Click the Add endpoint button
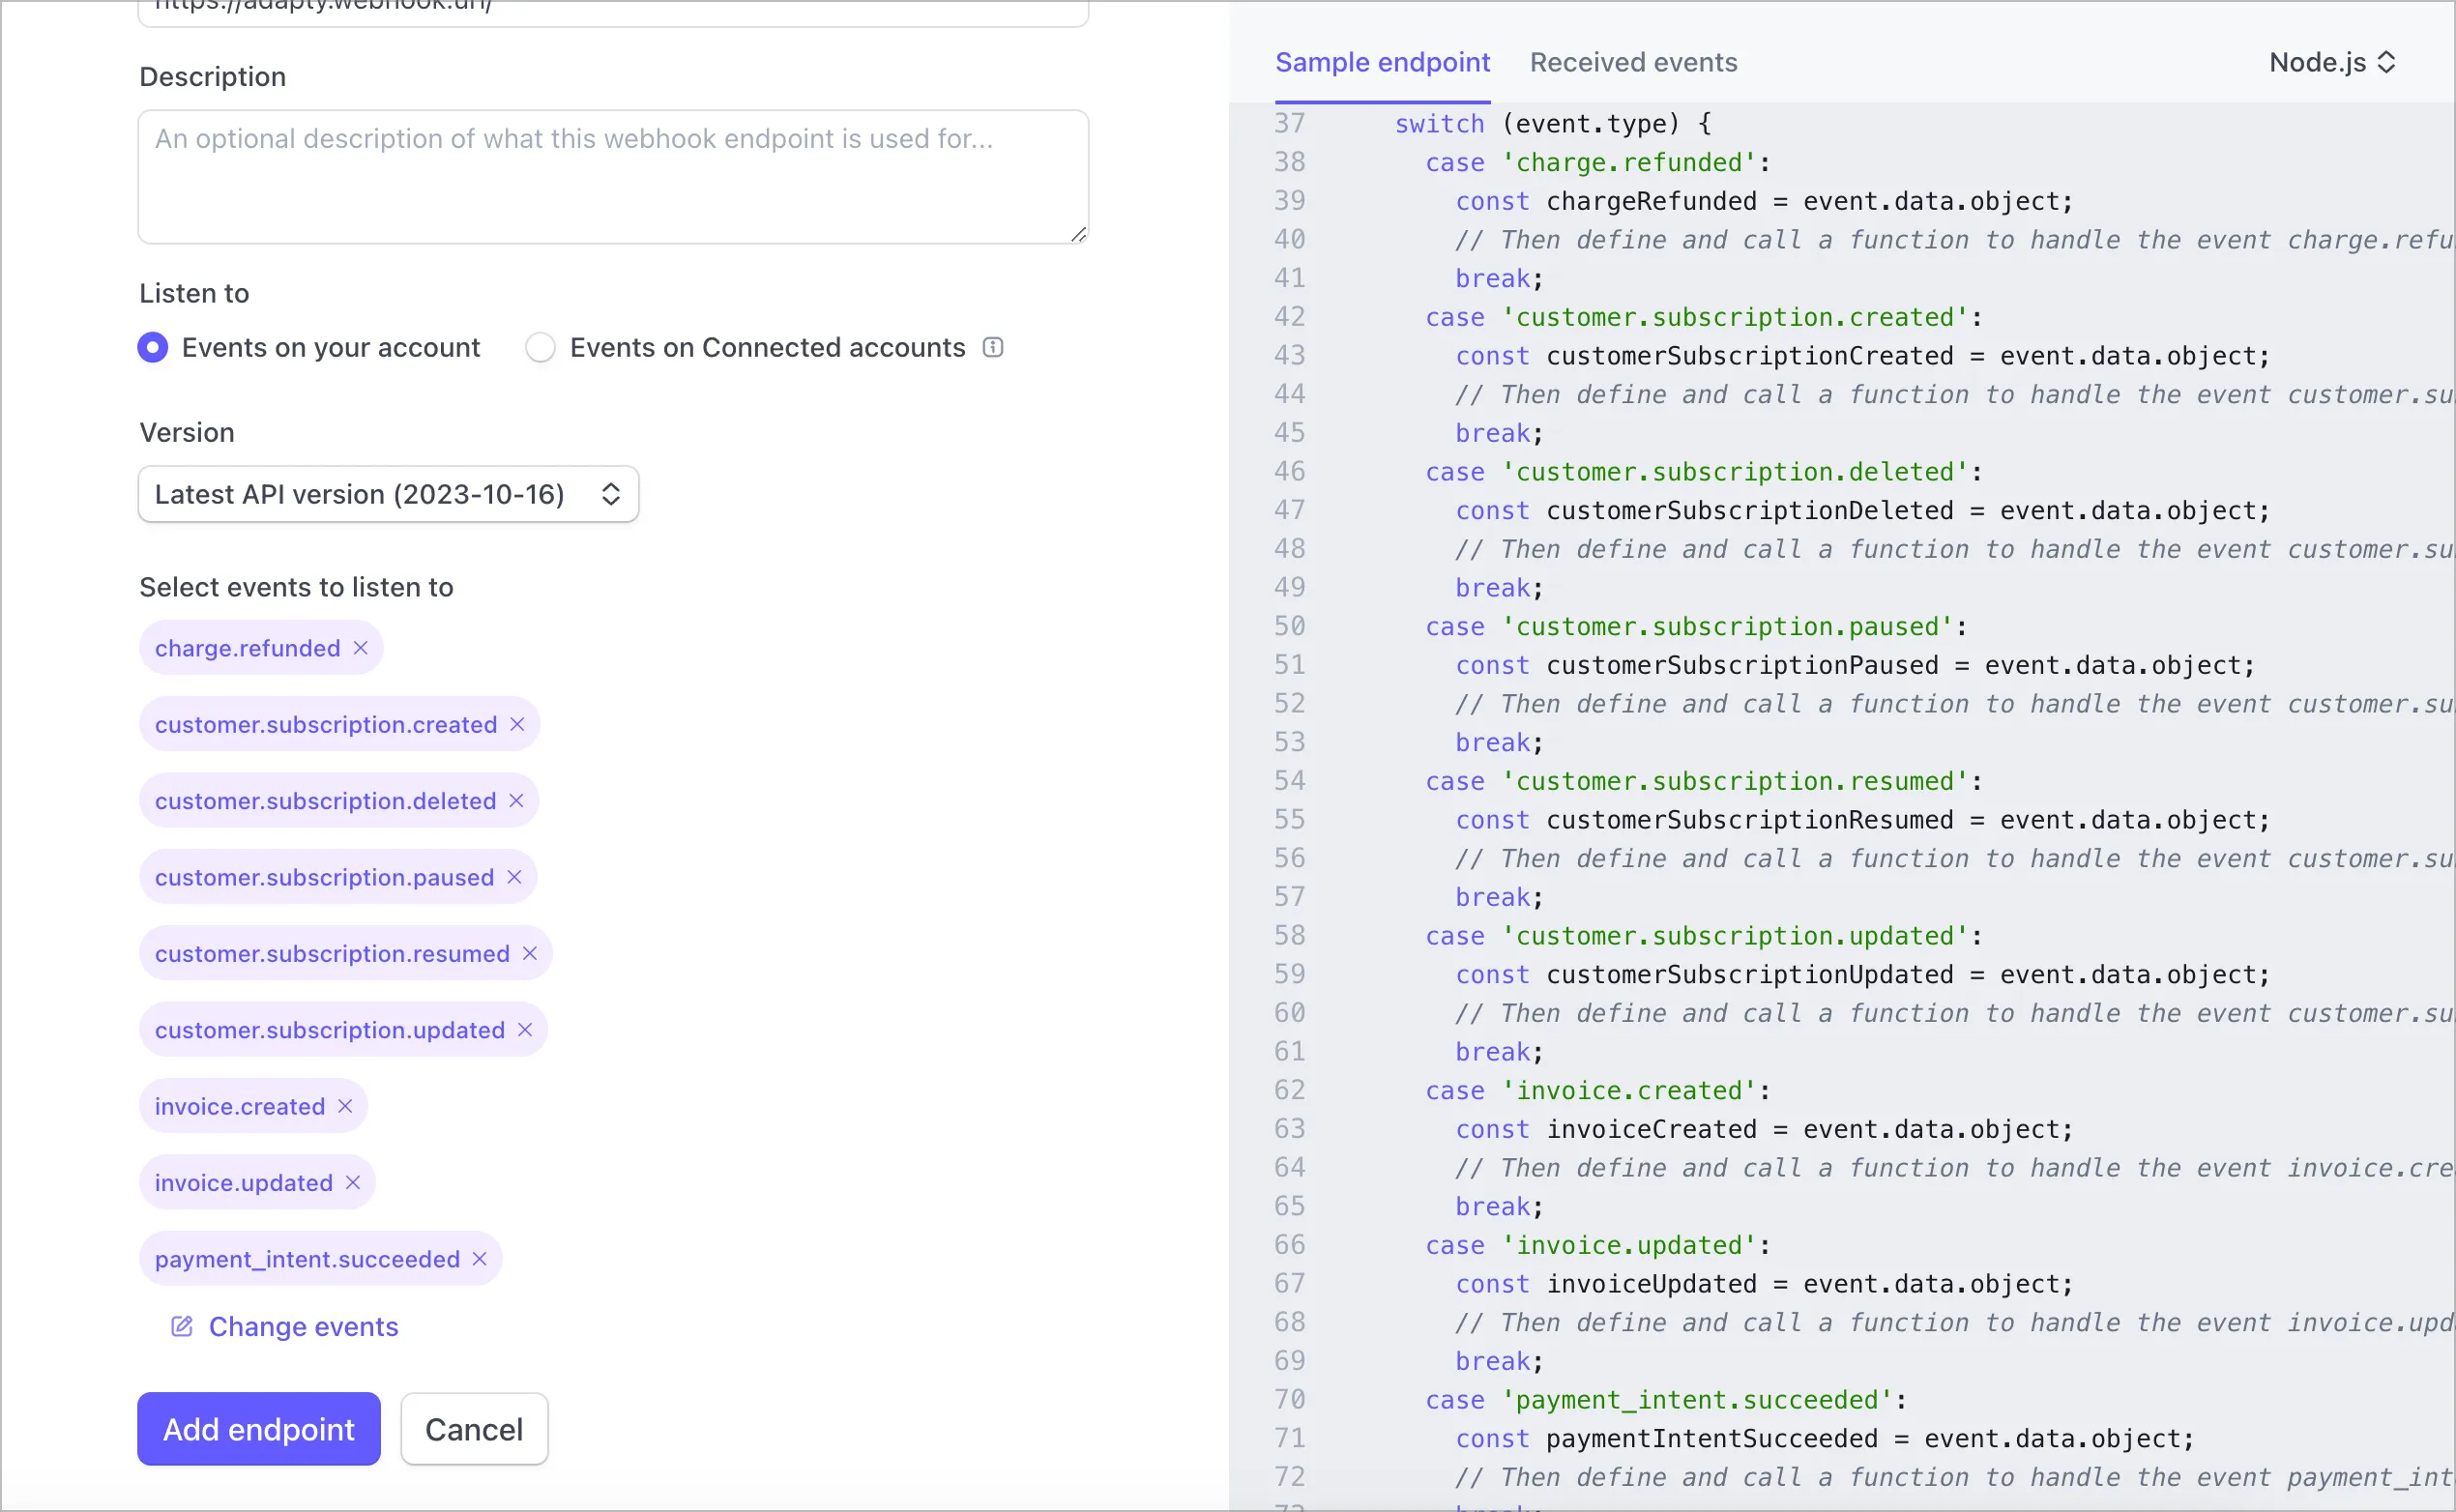Screen dimensions: 2456x1512 [259, 1429]
